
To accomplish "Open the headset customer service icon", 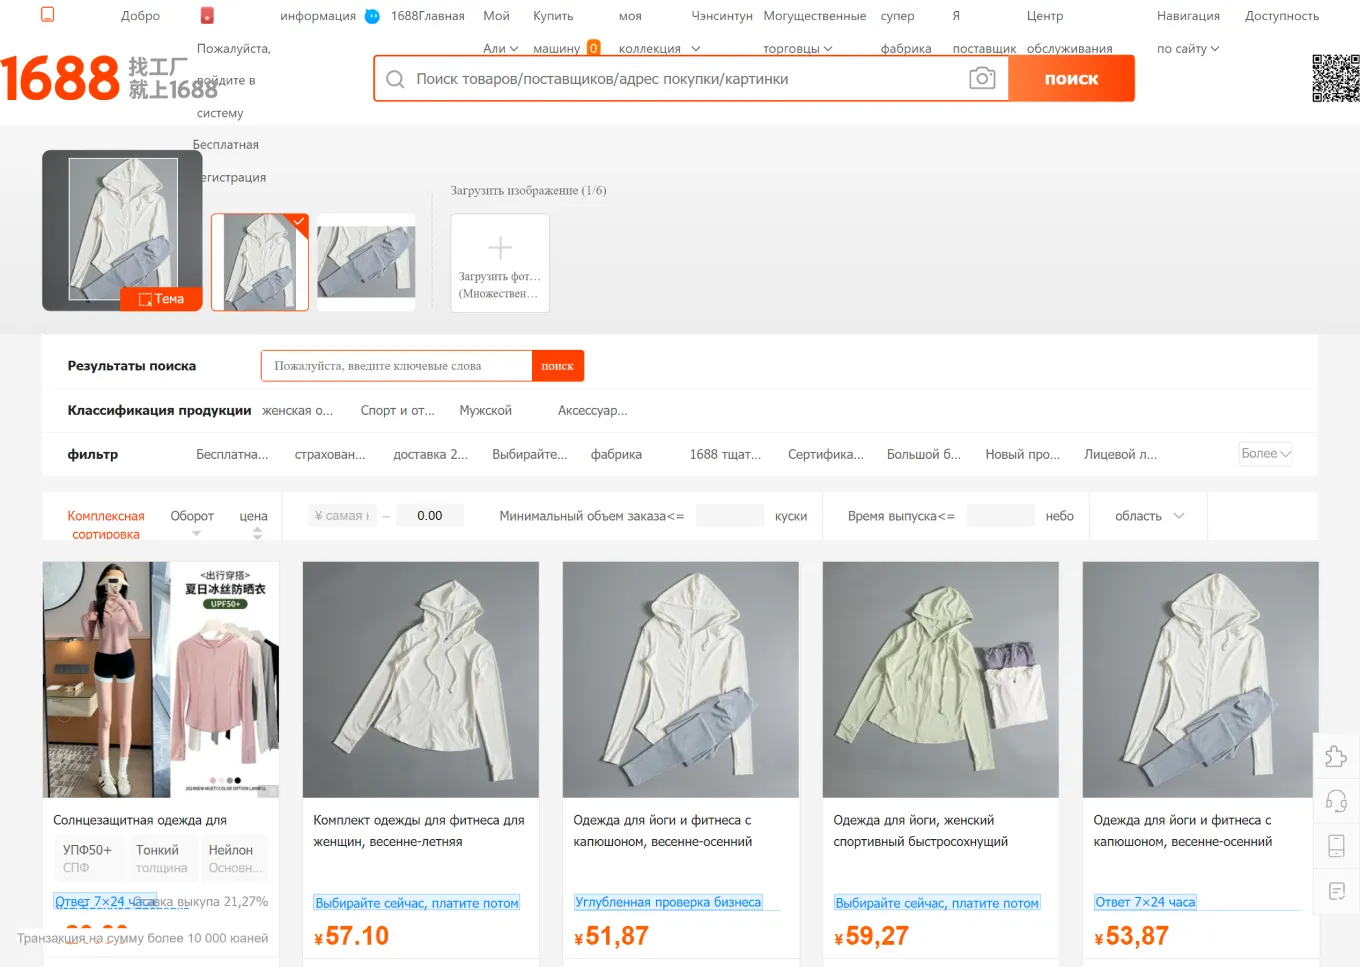I will pyautogui.click(x=1336, y=801).
